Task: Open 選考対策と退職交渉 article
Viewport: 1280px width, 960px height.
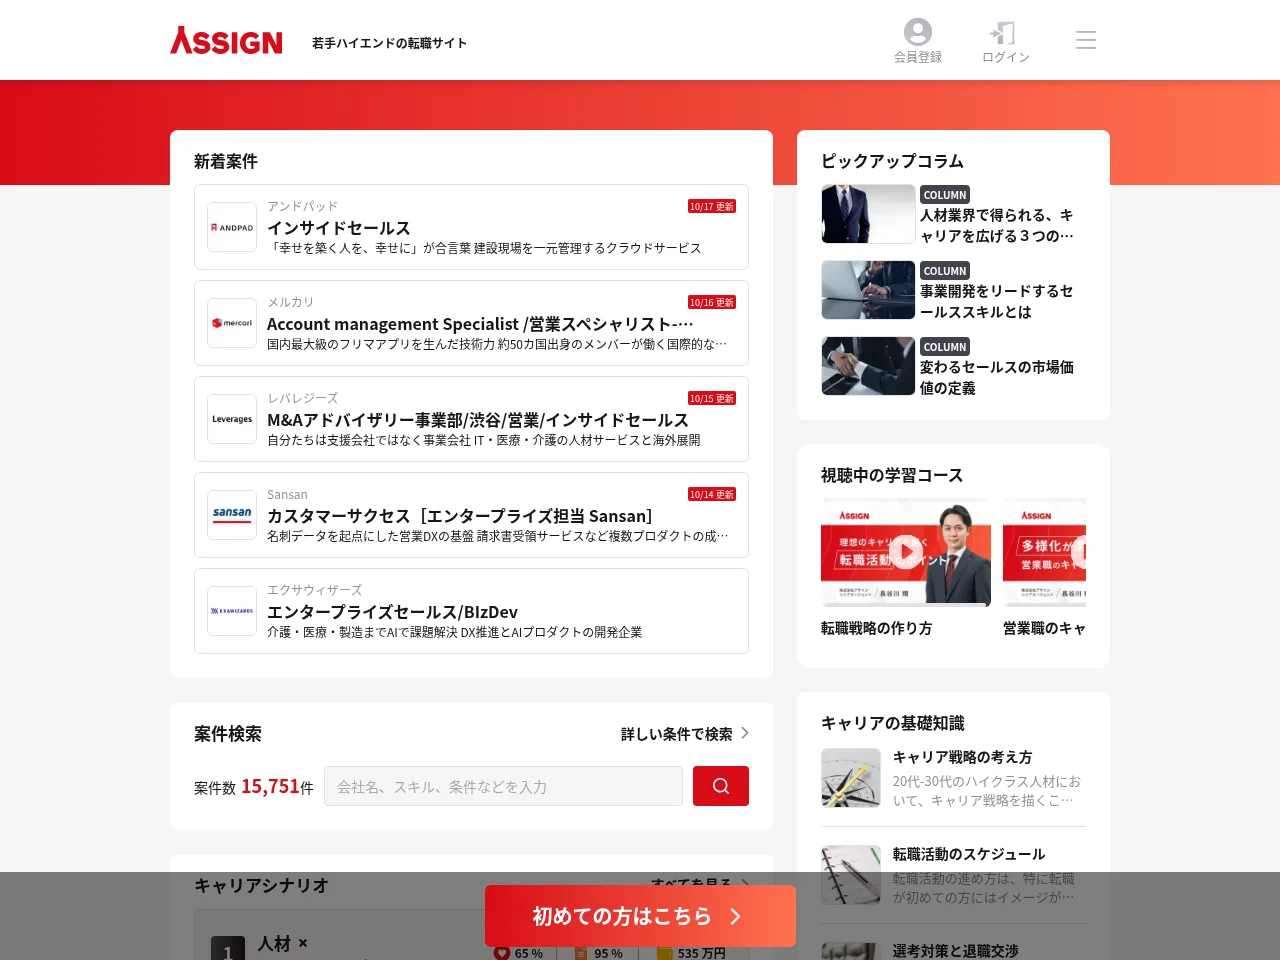Action: [955, 950]
